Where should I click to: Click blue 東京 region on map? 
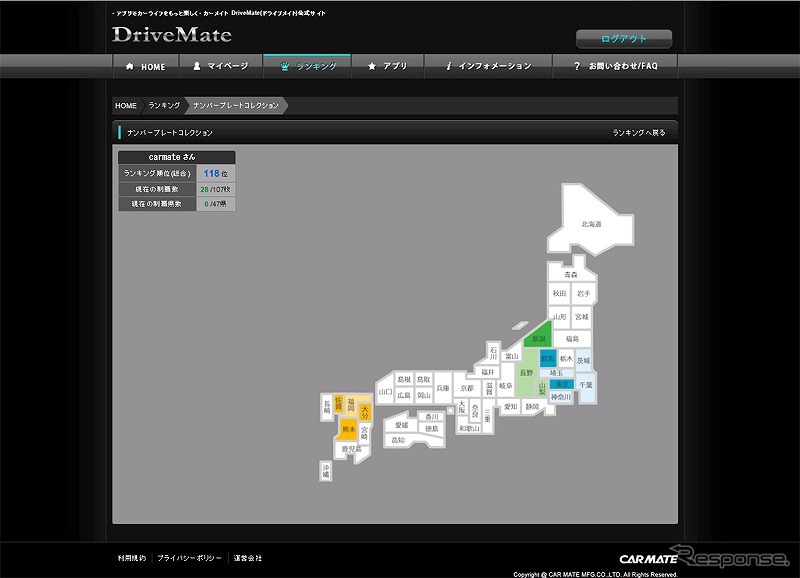coord(562,384)
